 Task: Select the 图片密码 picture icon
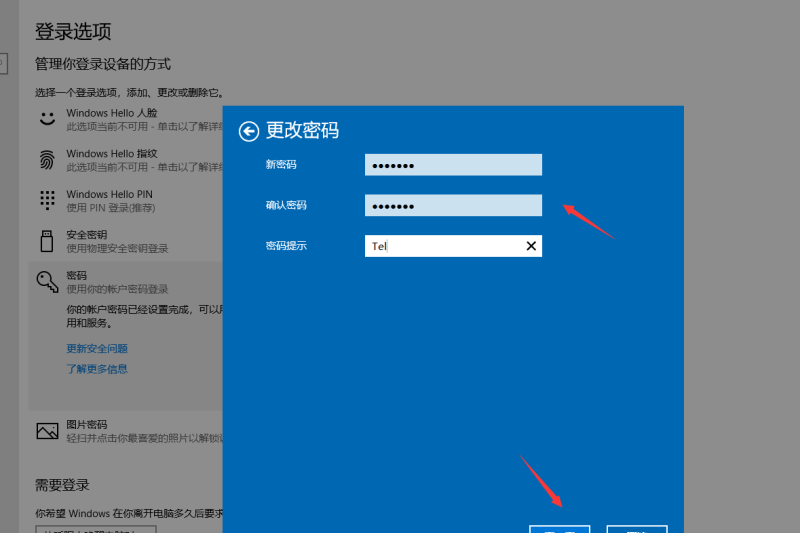pyautogui.click(x=47, y=431)
